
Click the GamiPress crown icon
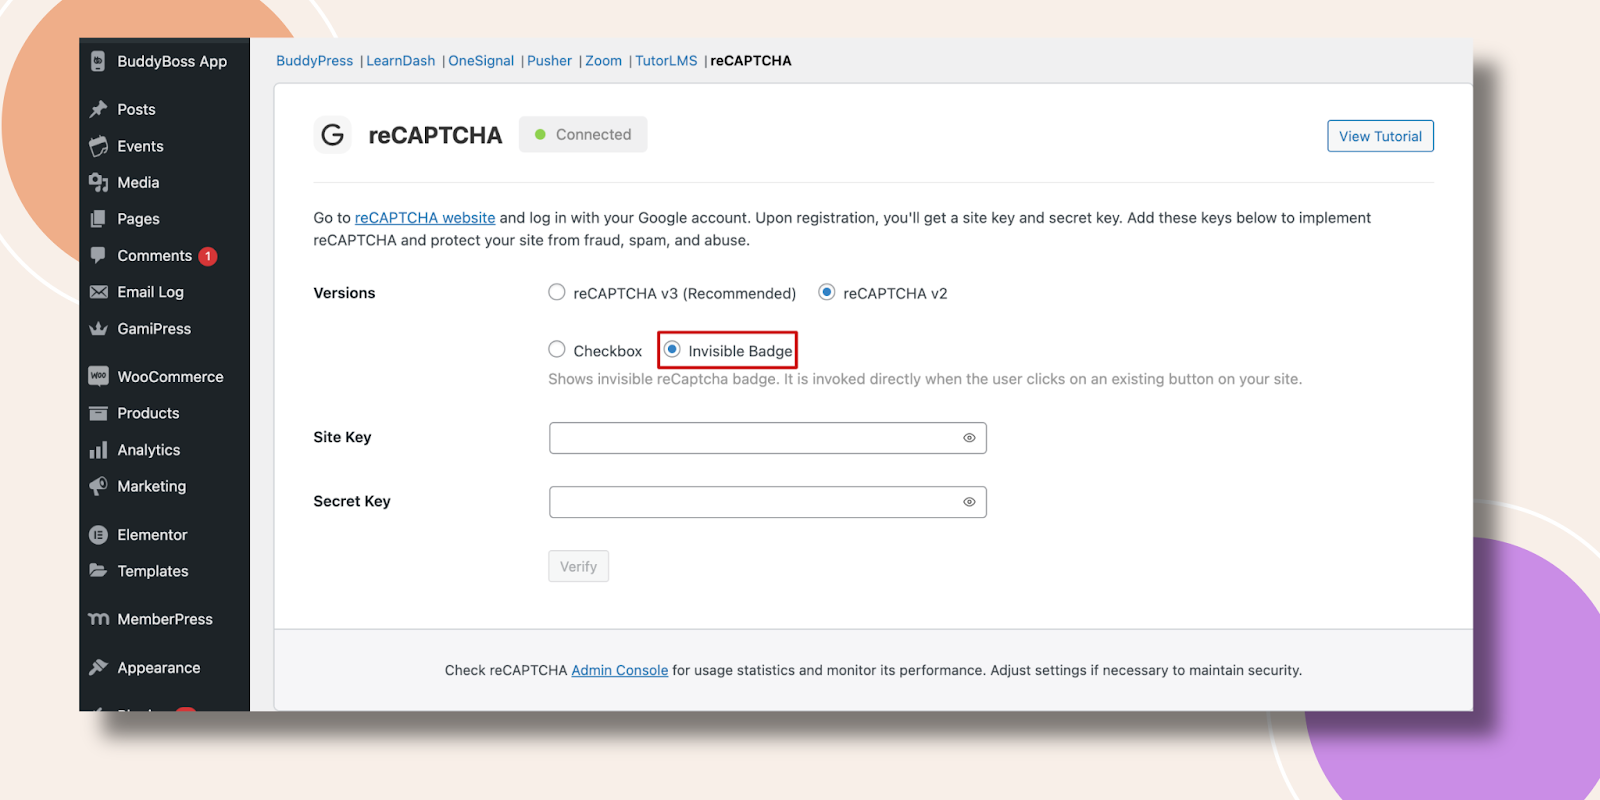point(98,328)
